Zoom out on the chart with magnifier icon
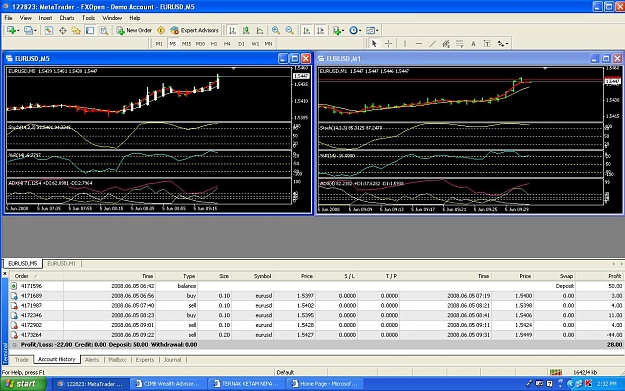This screenshot has height=391, width=625. [289, 30]
